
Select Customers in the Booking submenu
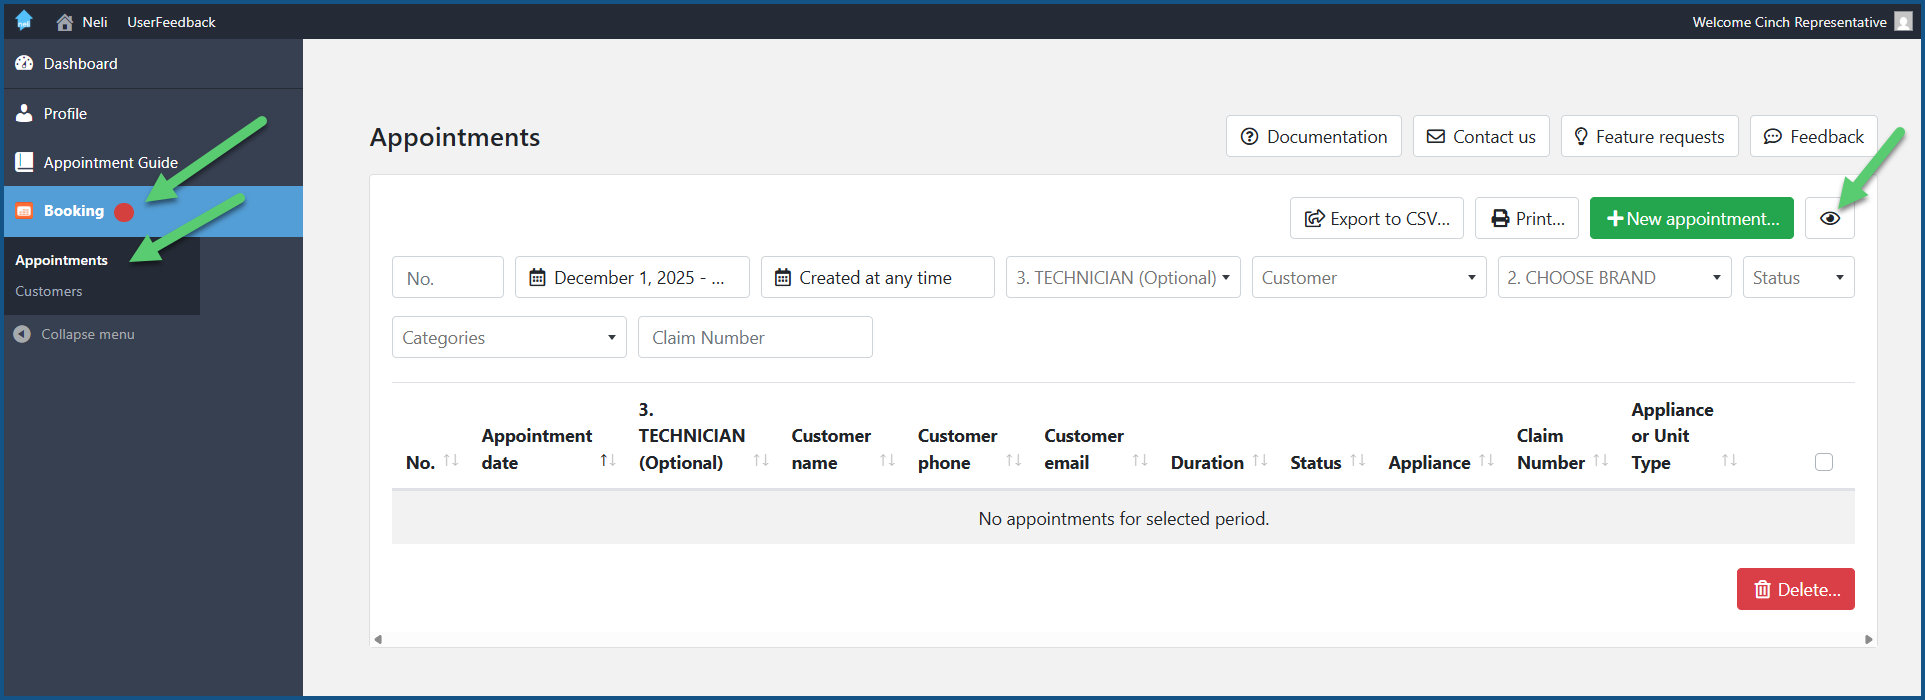(49, 292)
